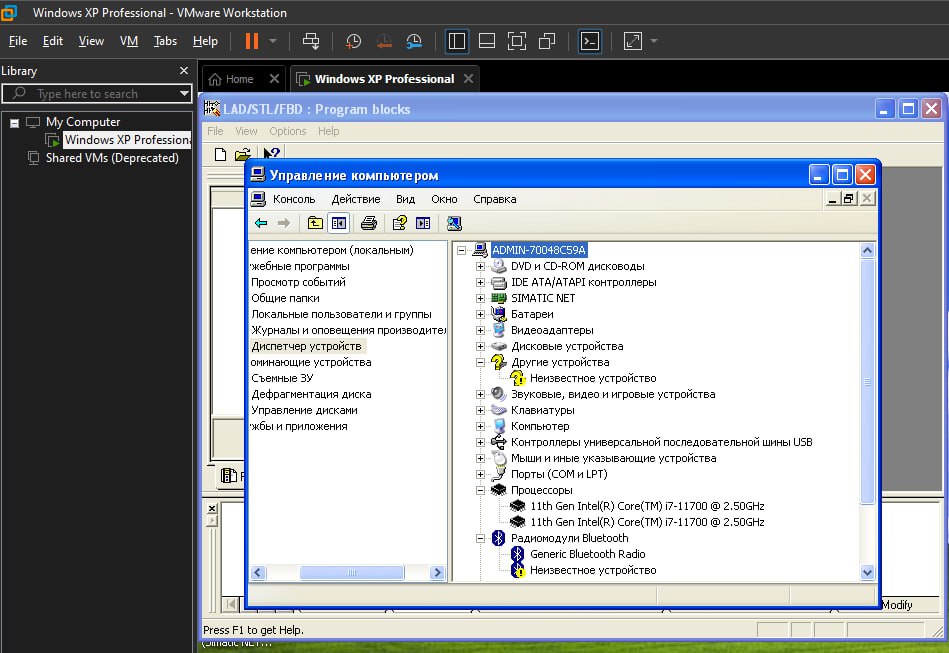
Task: Open the VMware File menu
Action: (18, 41)
